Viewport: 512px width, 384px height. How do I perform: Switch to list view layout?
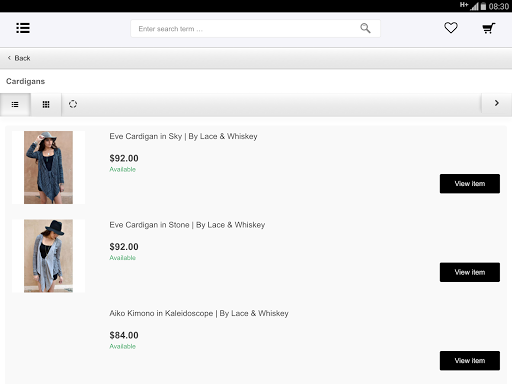[x=15, y=105]
